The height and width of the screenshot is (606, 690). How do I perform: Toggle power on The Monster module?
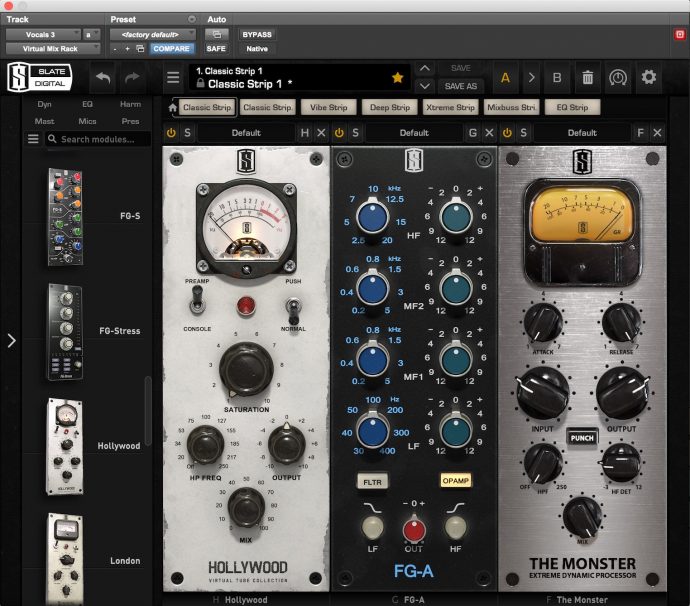coord(507,132)
